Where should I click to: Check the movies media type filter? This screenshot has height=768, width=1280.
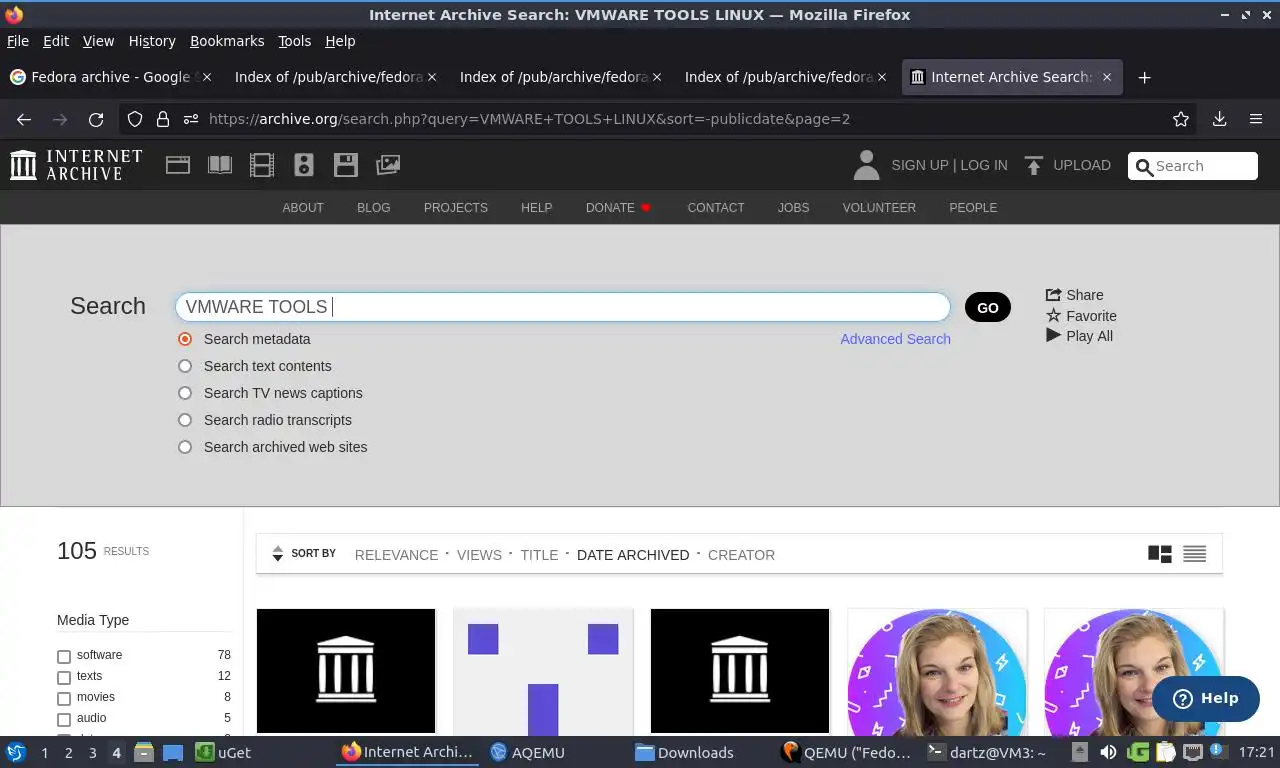coord(64,698)
